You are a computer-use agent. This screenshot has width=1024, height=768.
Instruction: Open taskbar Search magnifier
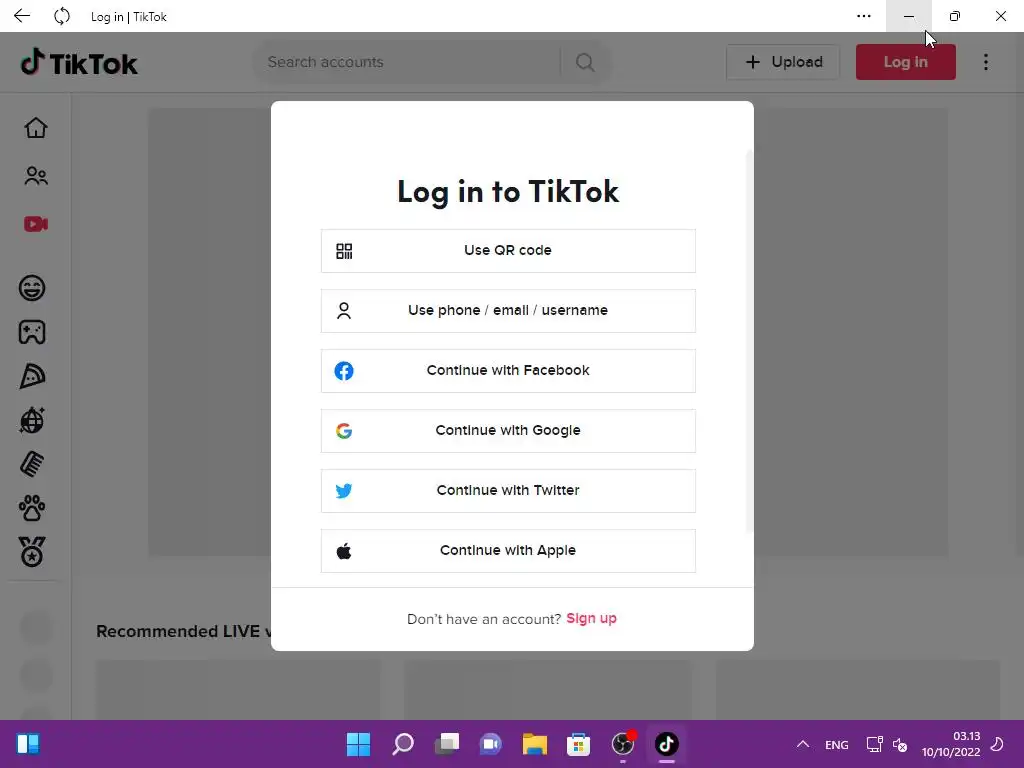click(x=402, y=744)
